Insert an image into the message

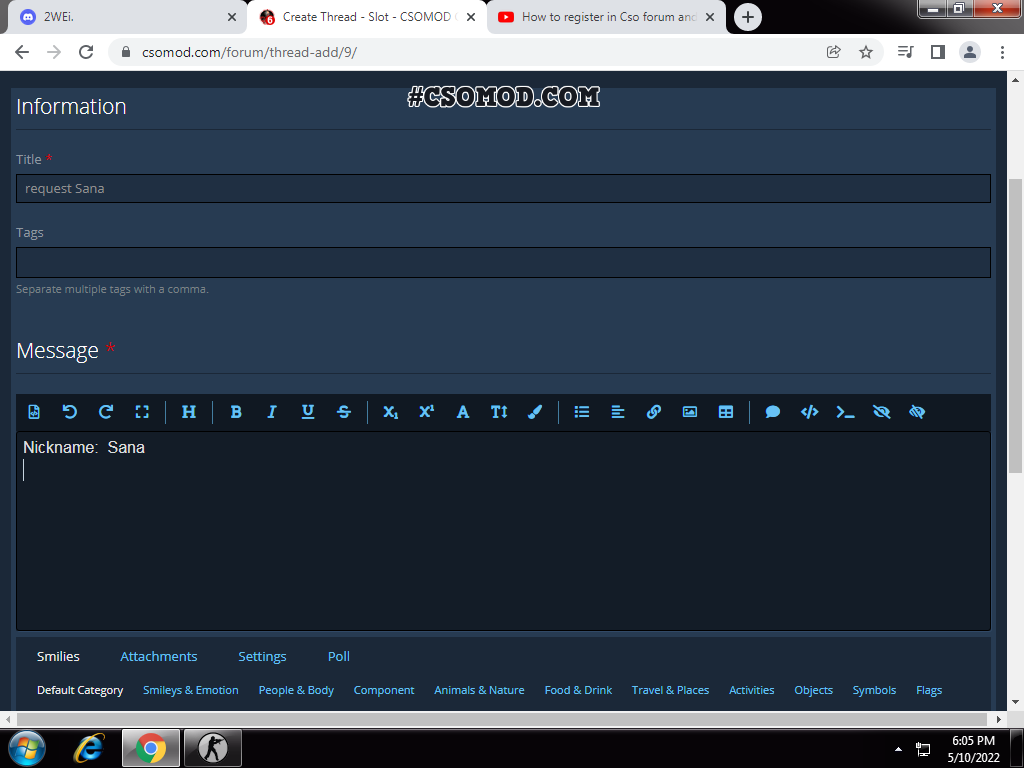click(x=690, y=412)
